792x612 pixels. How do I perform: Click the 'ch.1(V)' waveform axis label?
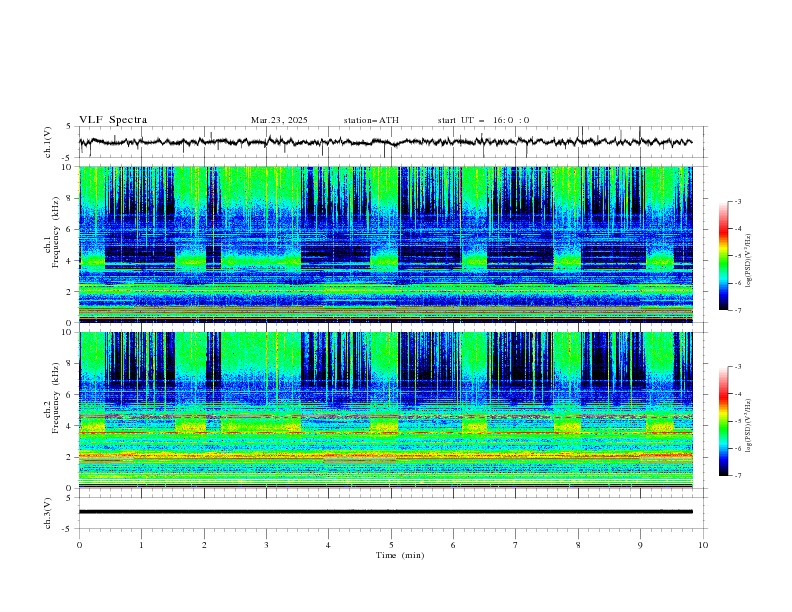(48, 142)
